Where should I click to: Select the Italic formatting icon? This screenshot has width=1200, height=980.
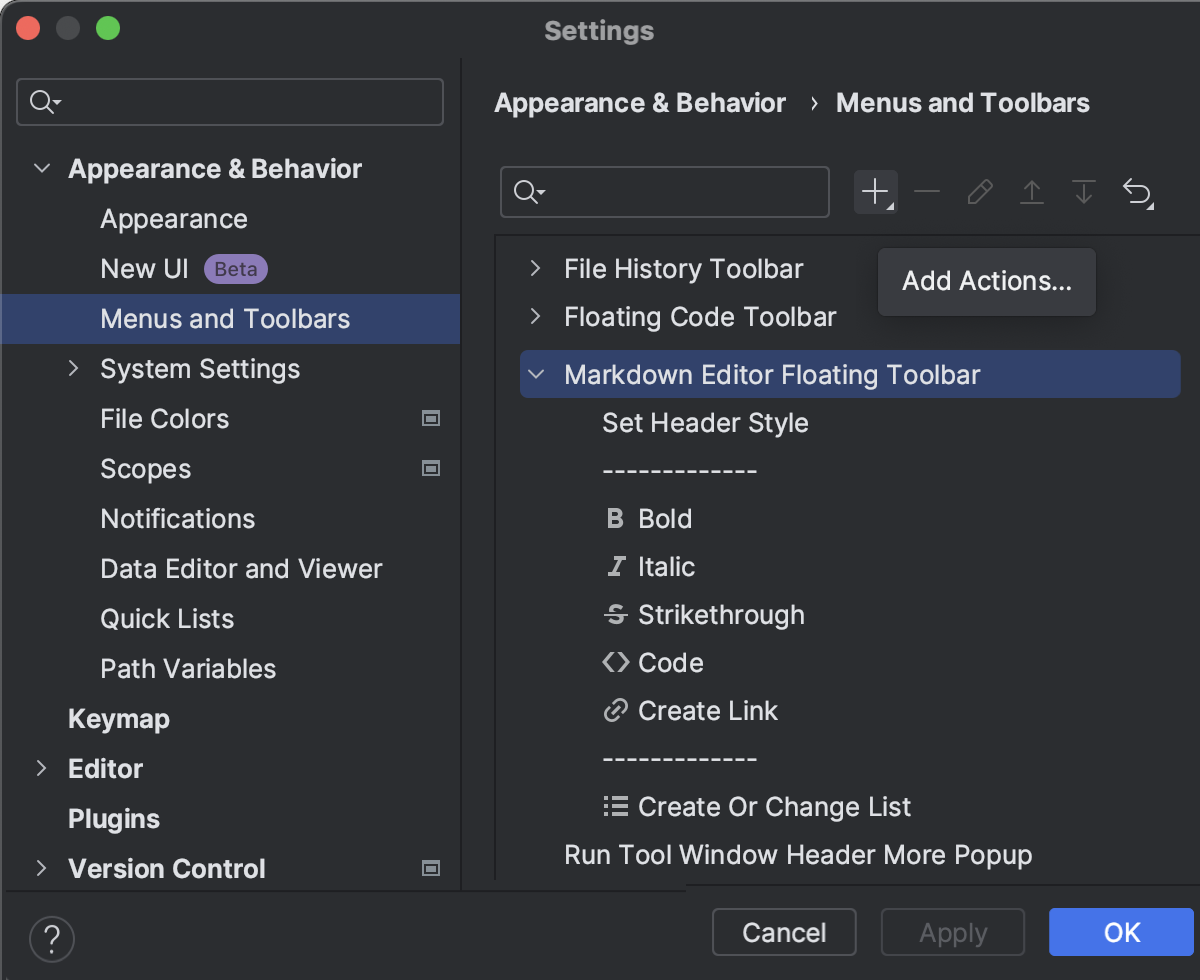614,566
